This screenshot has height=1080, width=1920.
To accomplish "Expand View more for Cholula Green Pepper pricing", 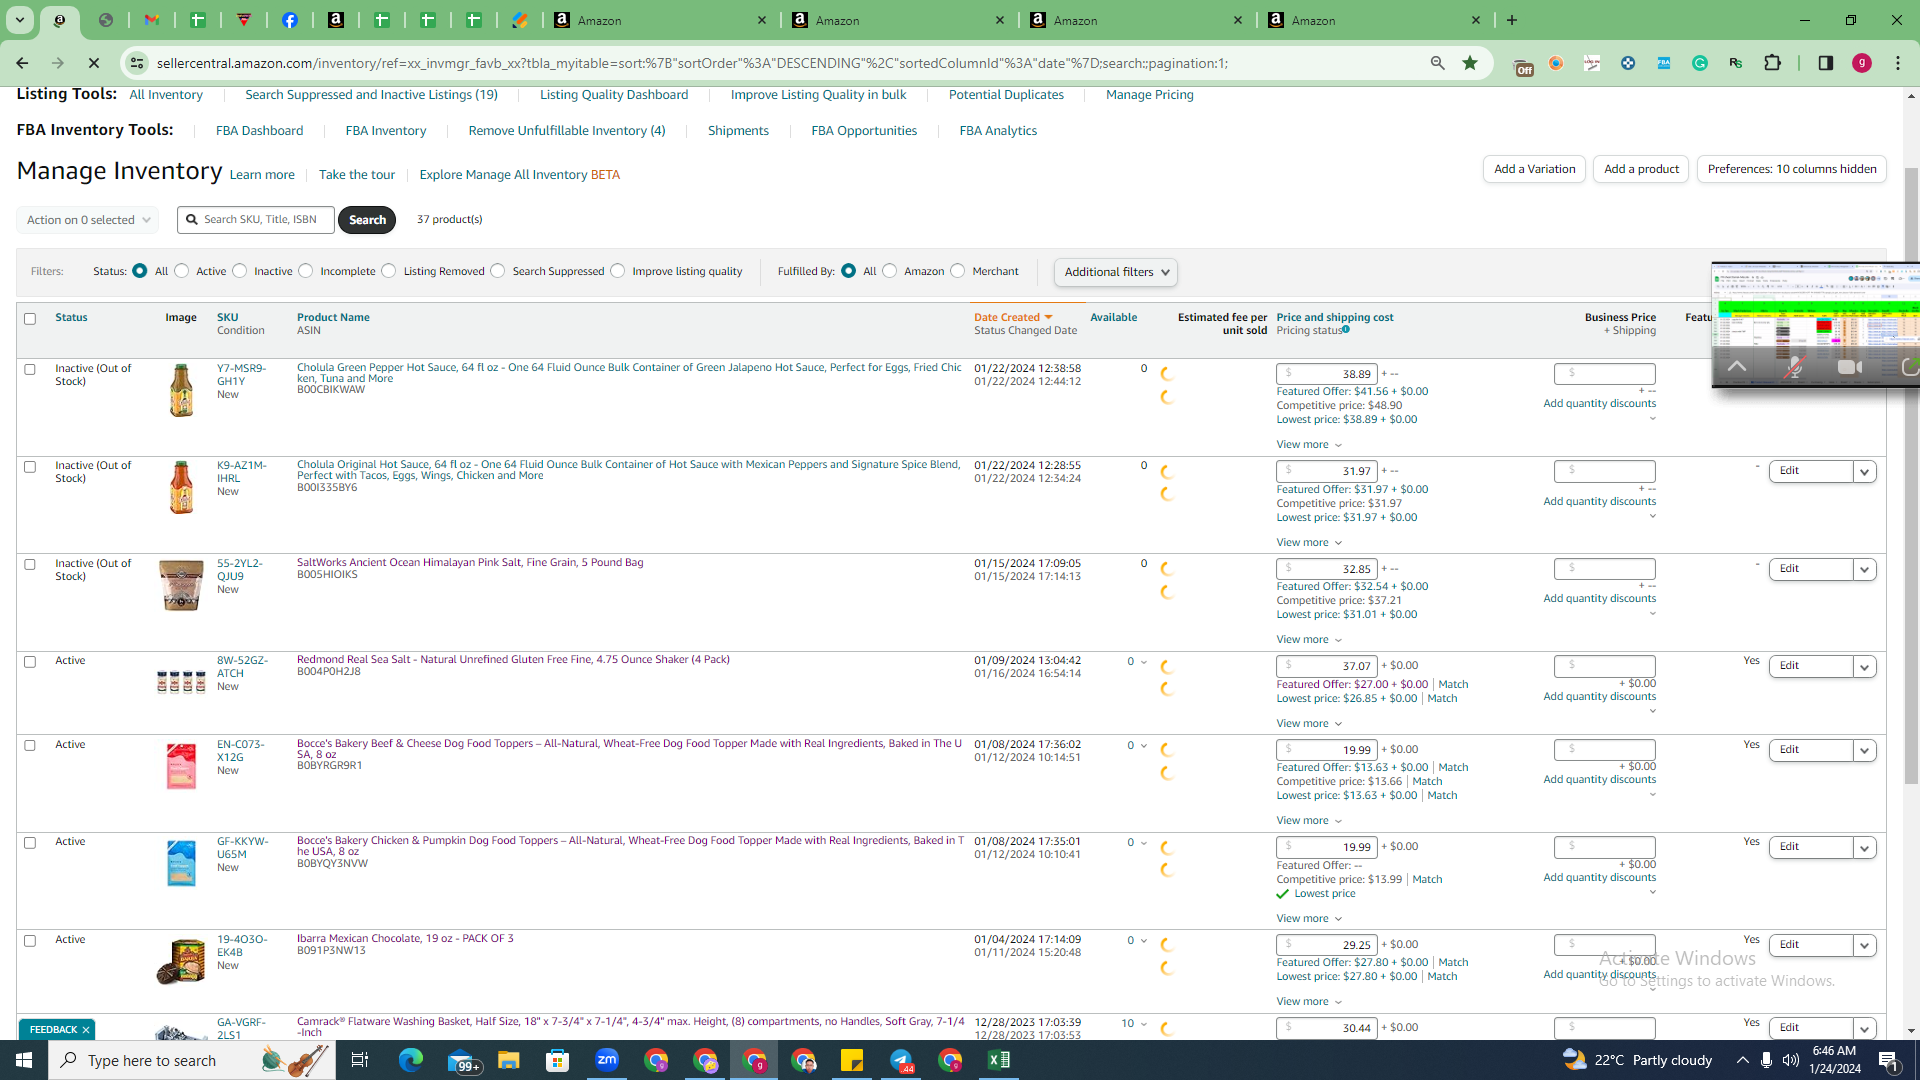I will coord(1309,445).
